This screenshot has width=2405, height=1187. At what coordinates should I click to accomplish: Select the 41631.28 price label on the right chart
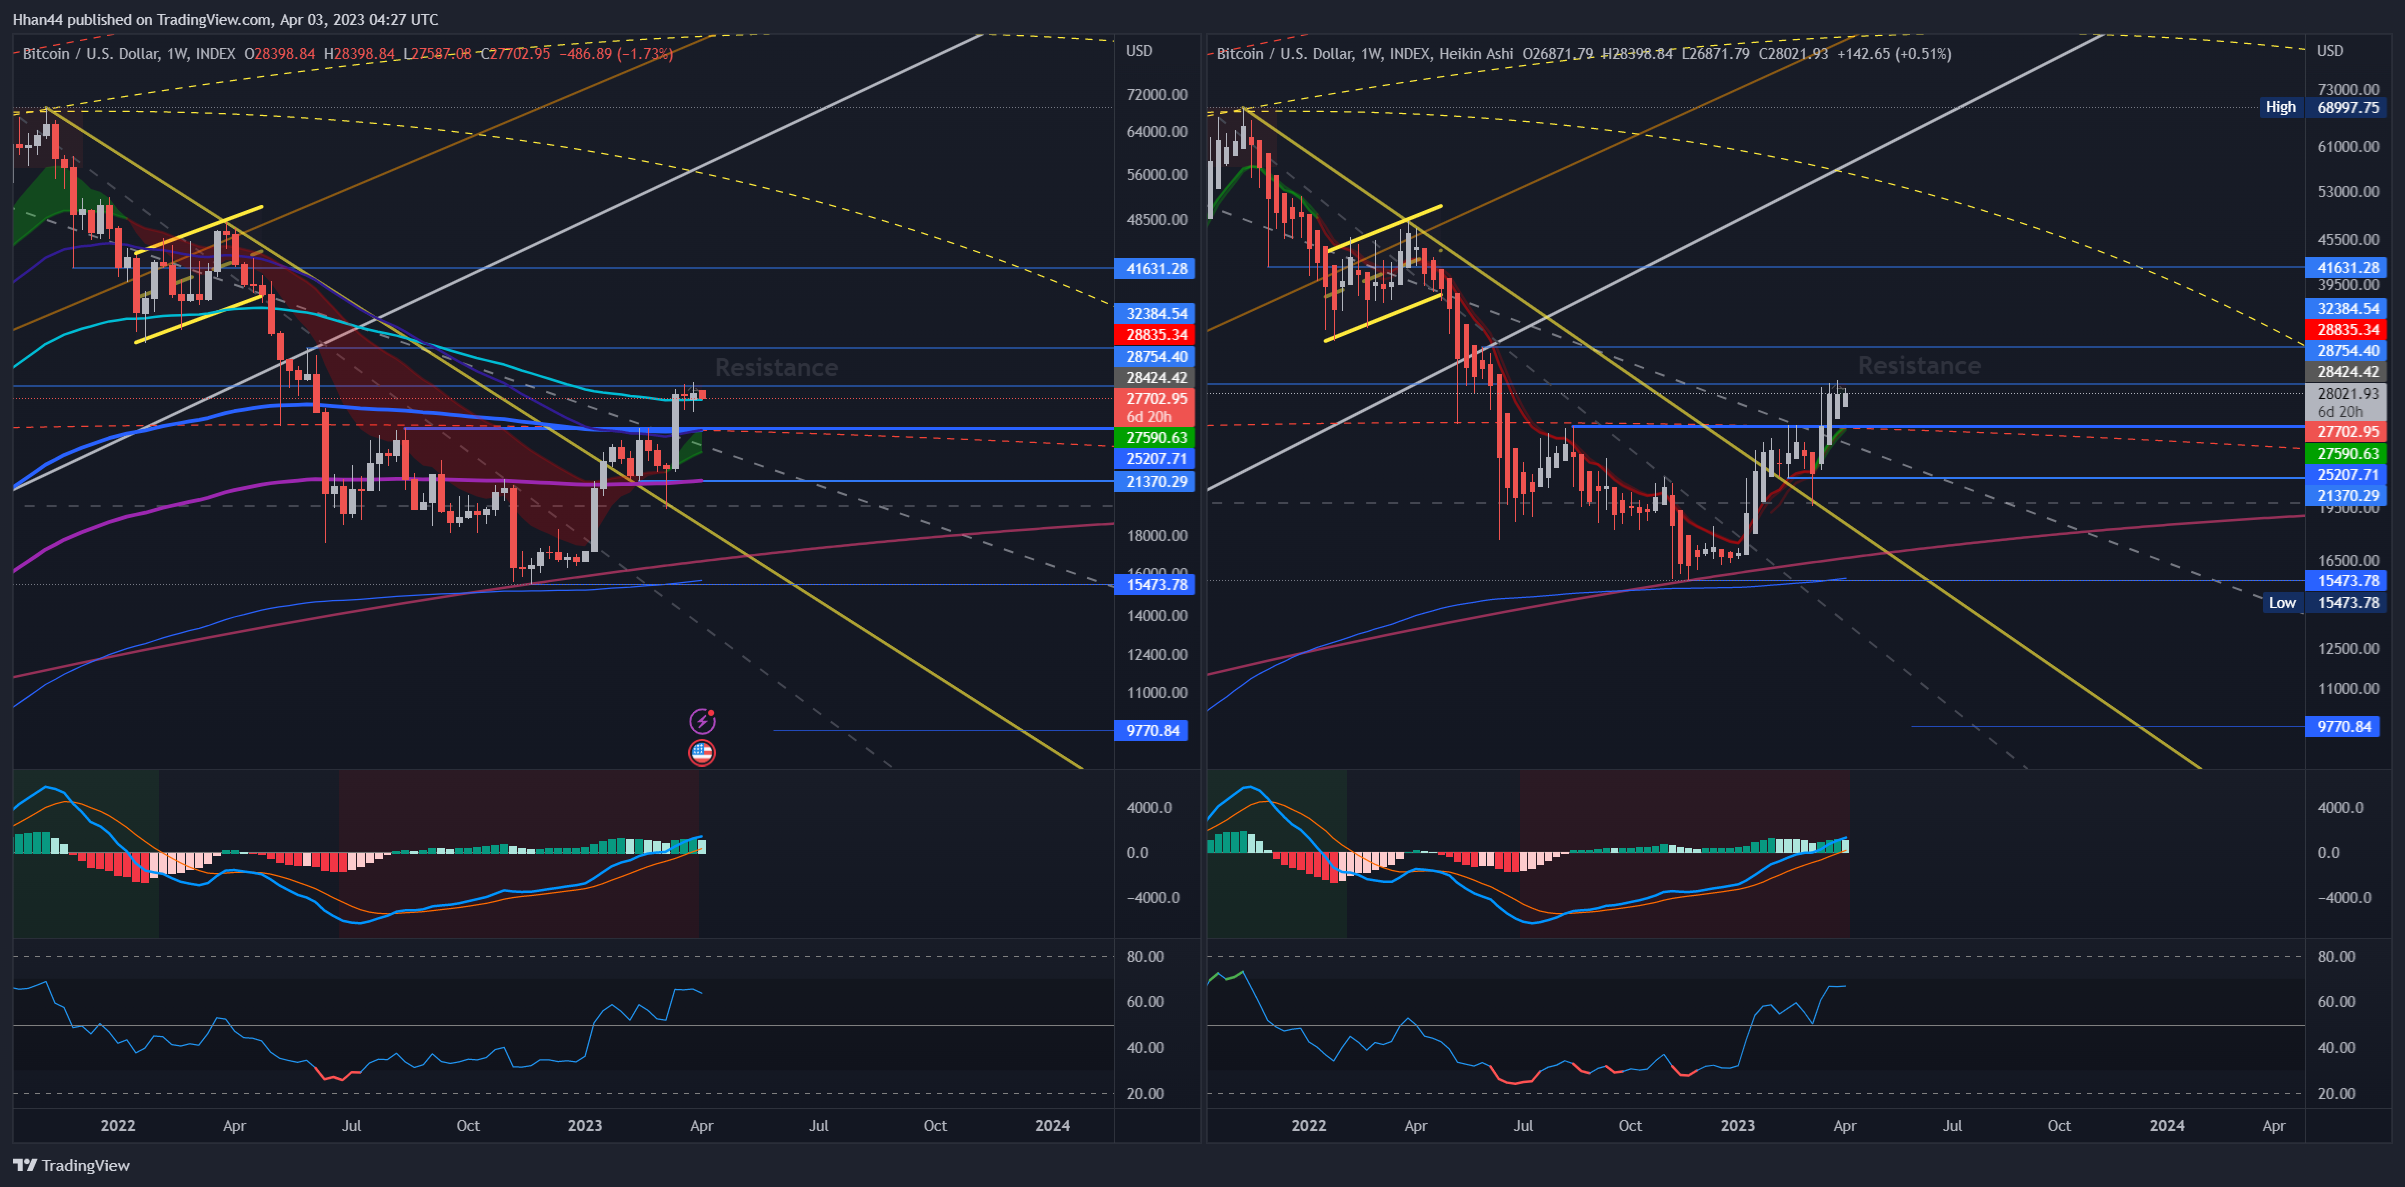coord(2347,267)
